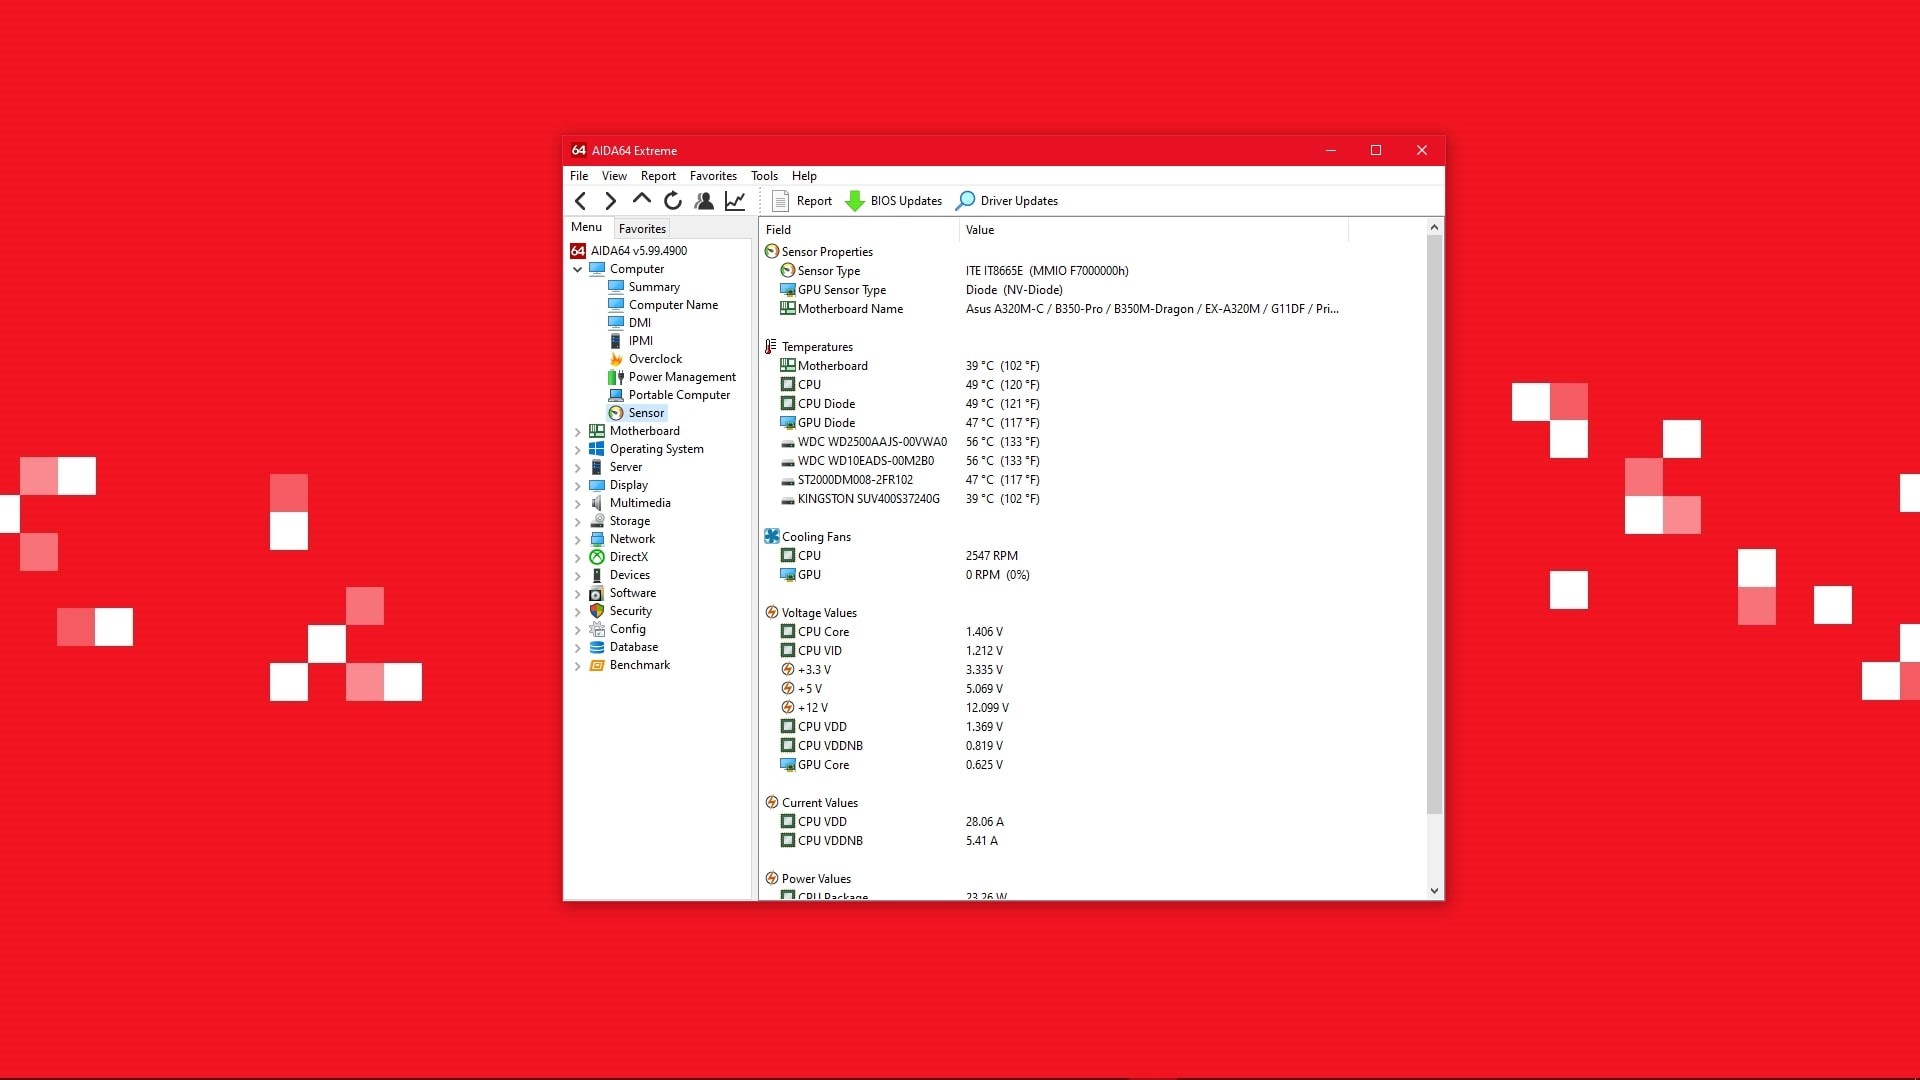Screen dimensions: 1920x1080
Task: Click the Field column header
Action: tap(860, 230)
